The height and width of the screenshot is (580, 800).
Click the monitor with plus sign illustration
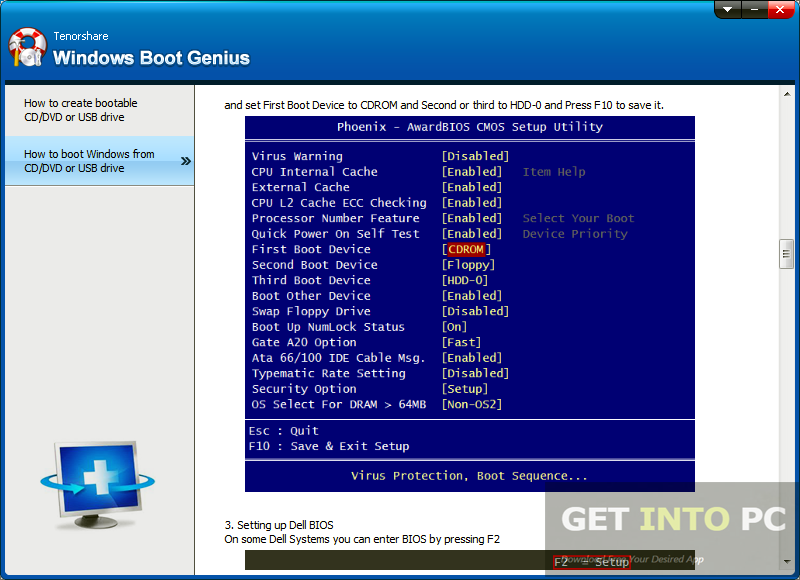pyautogui.click(x=98, y=485)
